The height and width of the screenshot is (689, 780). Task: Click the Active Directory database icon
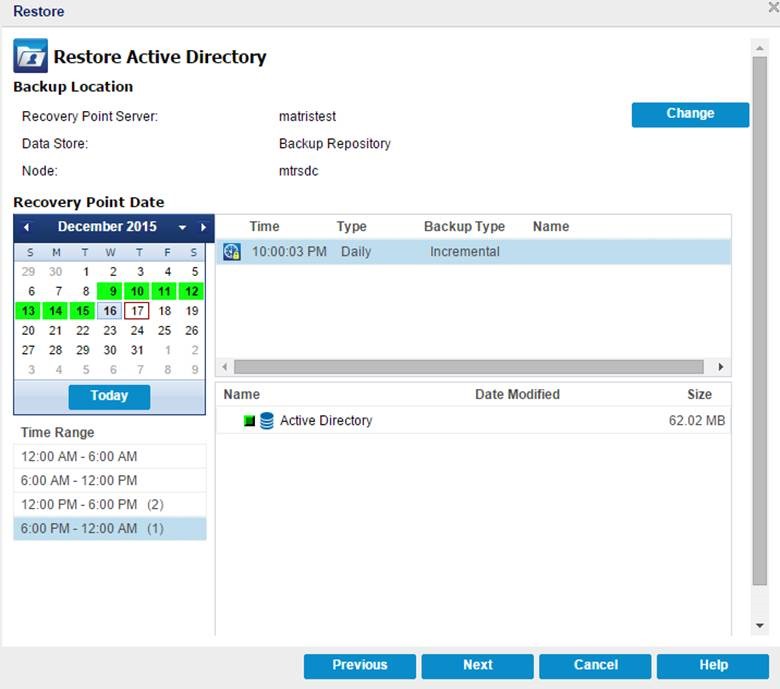[x=267, y=421]
